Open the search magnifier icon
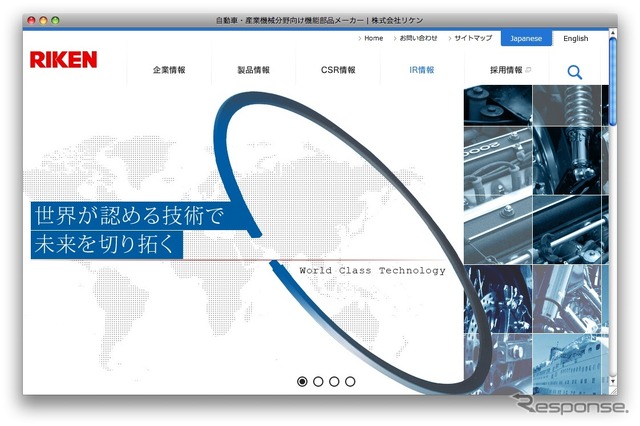640x426 pixels. pyautogui.click(x=574, y=72)
